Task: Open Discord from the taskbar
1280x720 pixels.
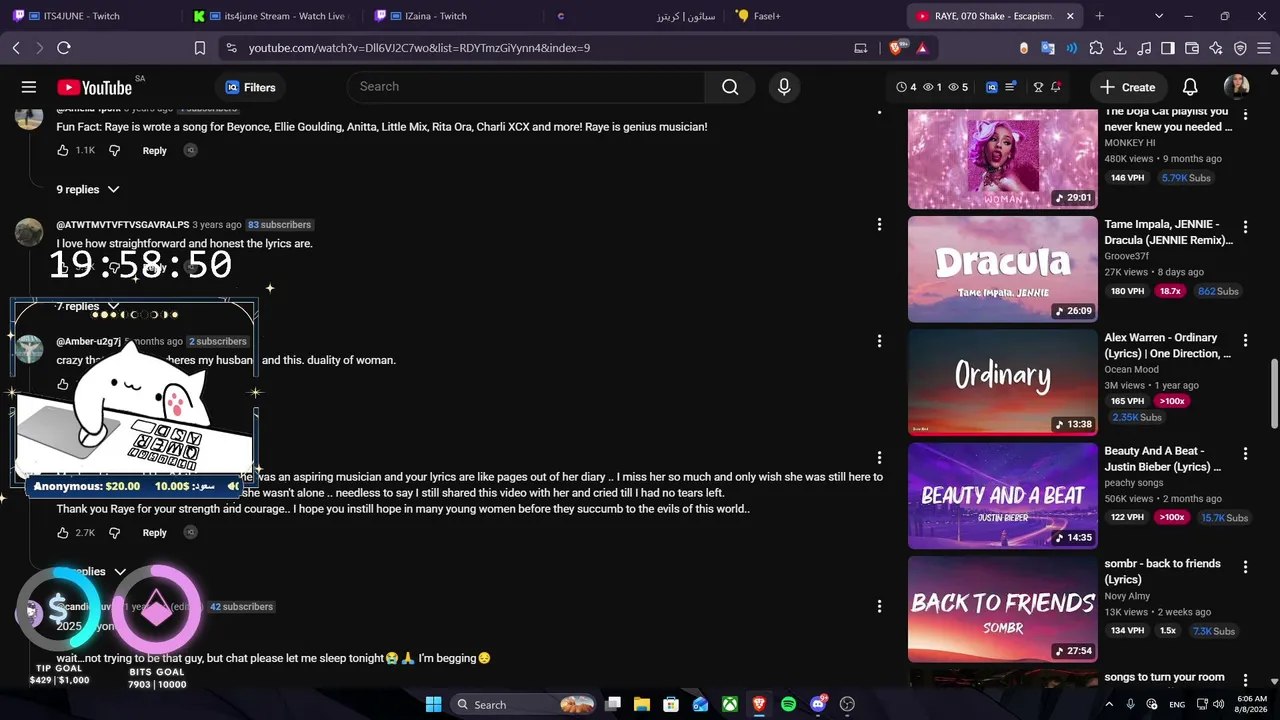Action: point(818,704)
